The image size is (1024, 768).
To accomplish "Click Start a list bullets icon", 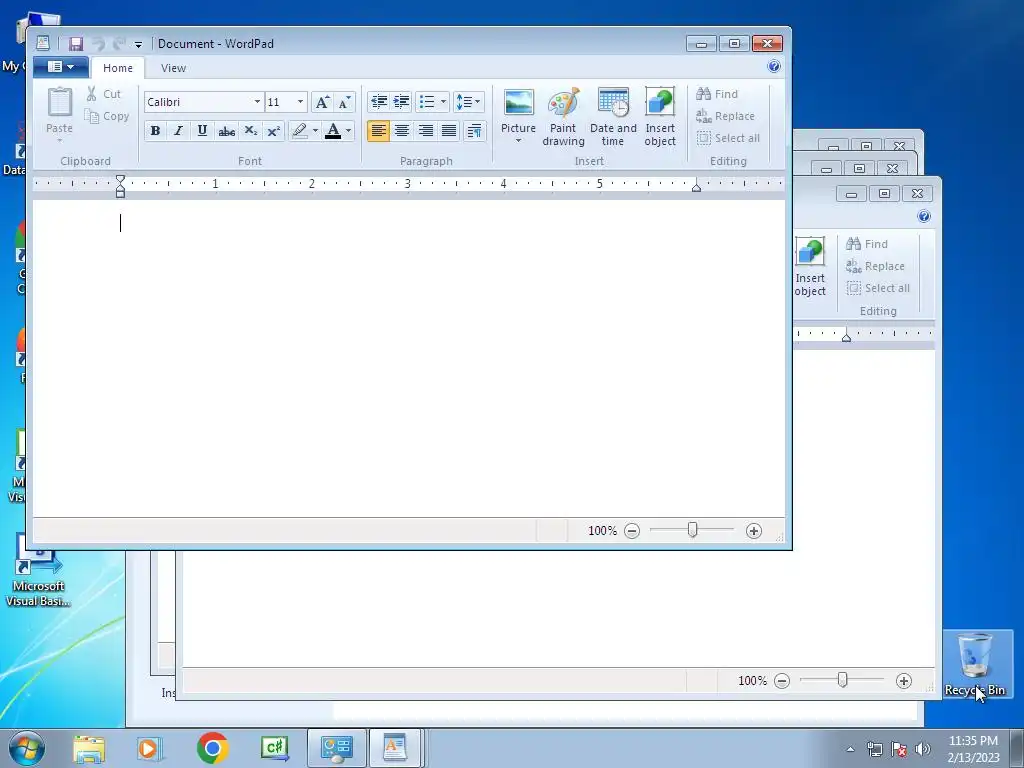I will [427, 102].
